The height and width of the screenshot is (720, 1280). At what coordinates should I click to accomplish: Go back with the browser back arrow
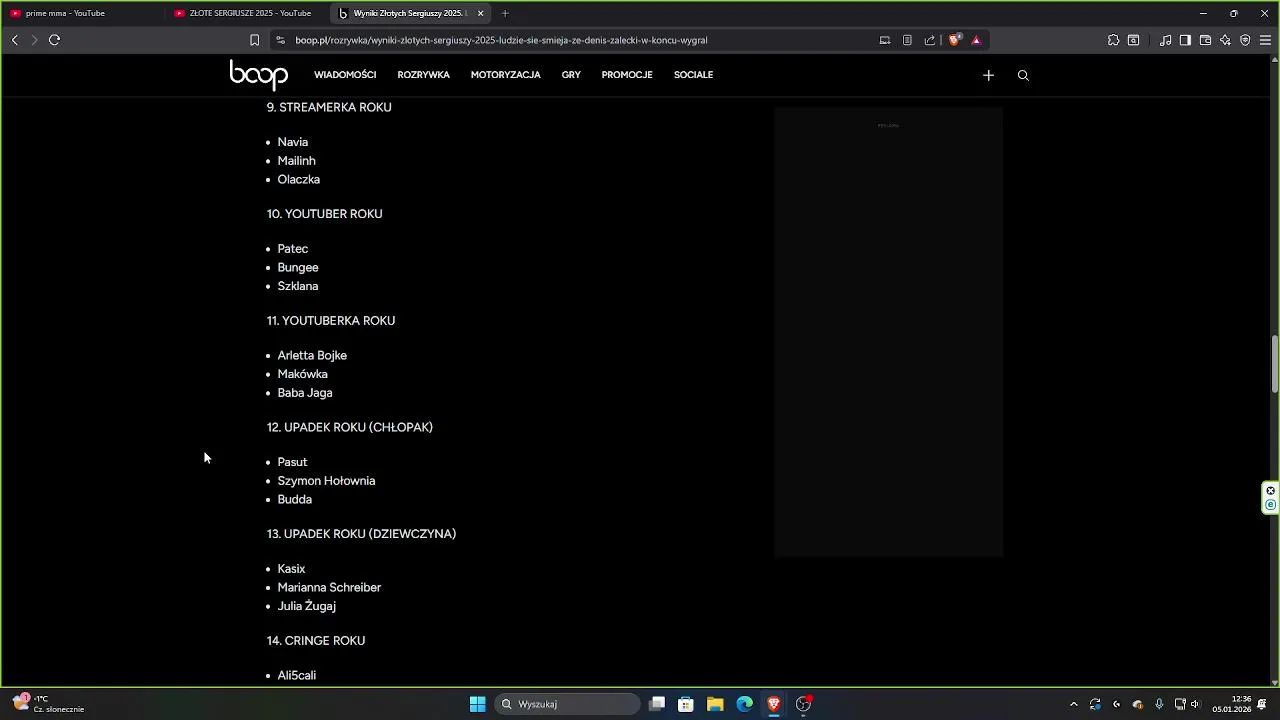[x=15, y=40]
